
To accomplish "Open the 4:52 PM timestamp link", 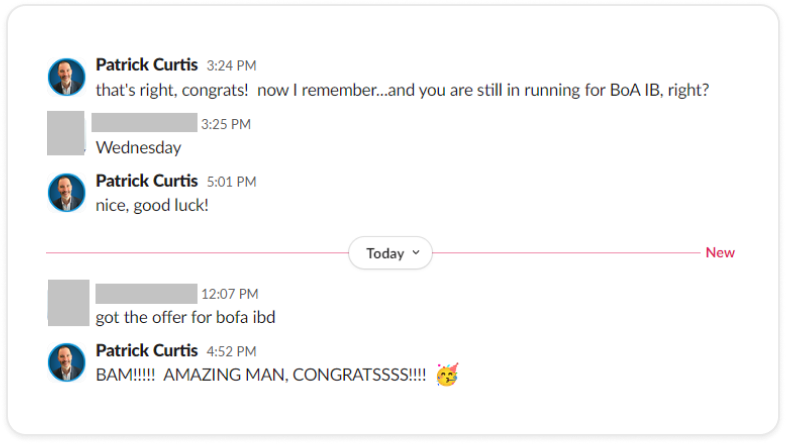I will [x=231, y=351].
